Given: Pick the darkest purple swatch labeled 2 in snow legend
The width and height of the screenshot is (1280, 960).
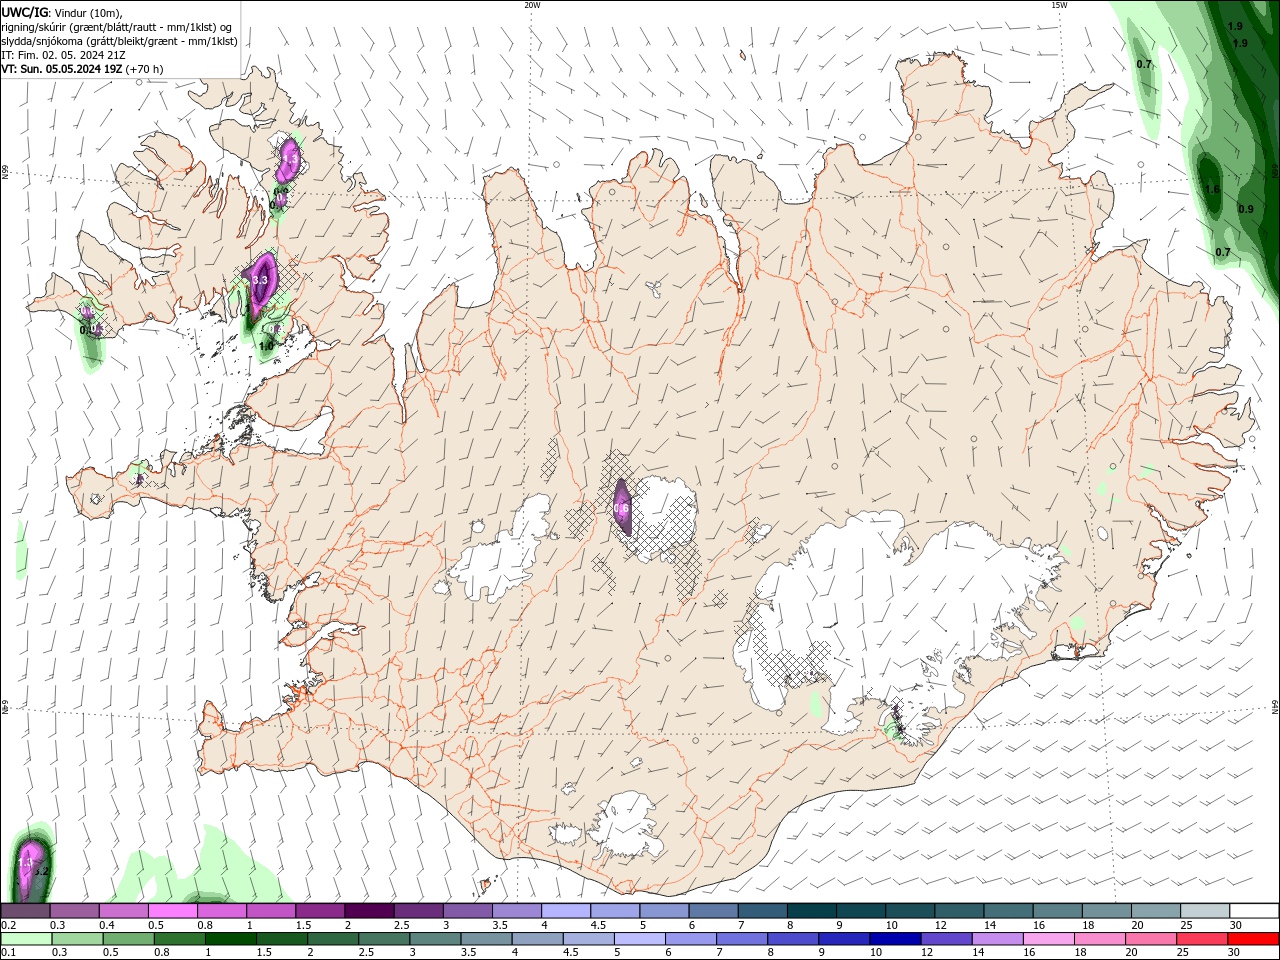Looking at the screenshot, I should coord(369,911).
